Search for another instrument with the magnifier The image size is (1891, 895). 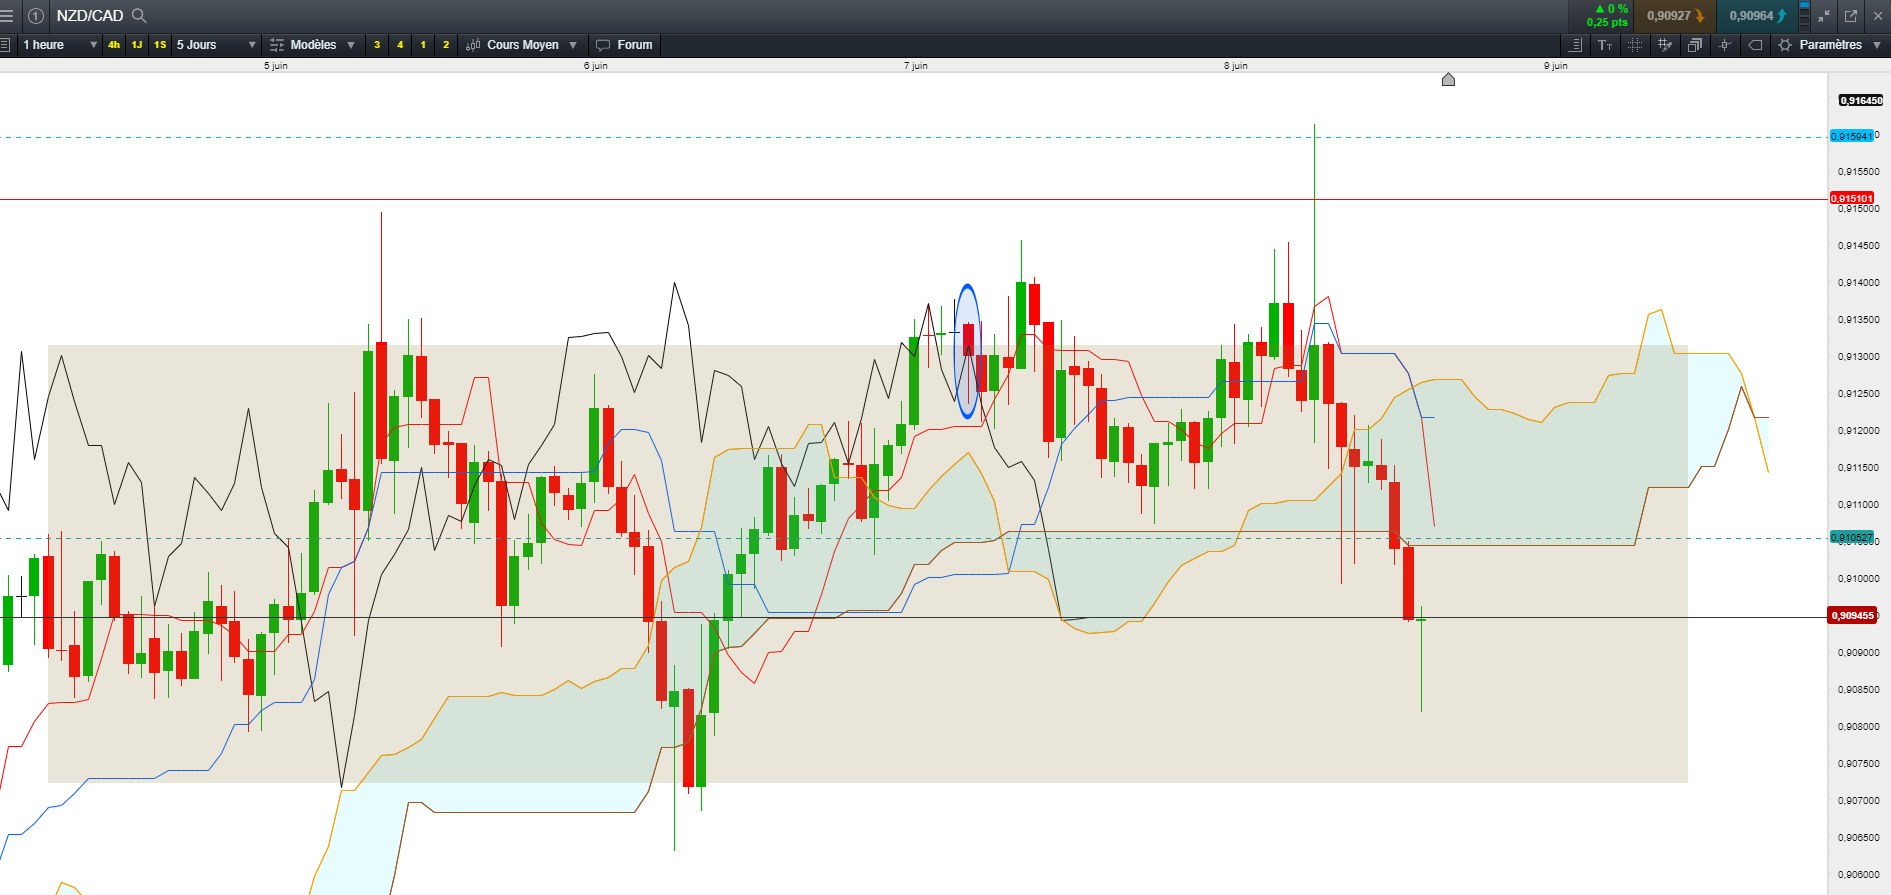click(139, 16)
